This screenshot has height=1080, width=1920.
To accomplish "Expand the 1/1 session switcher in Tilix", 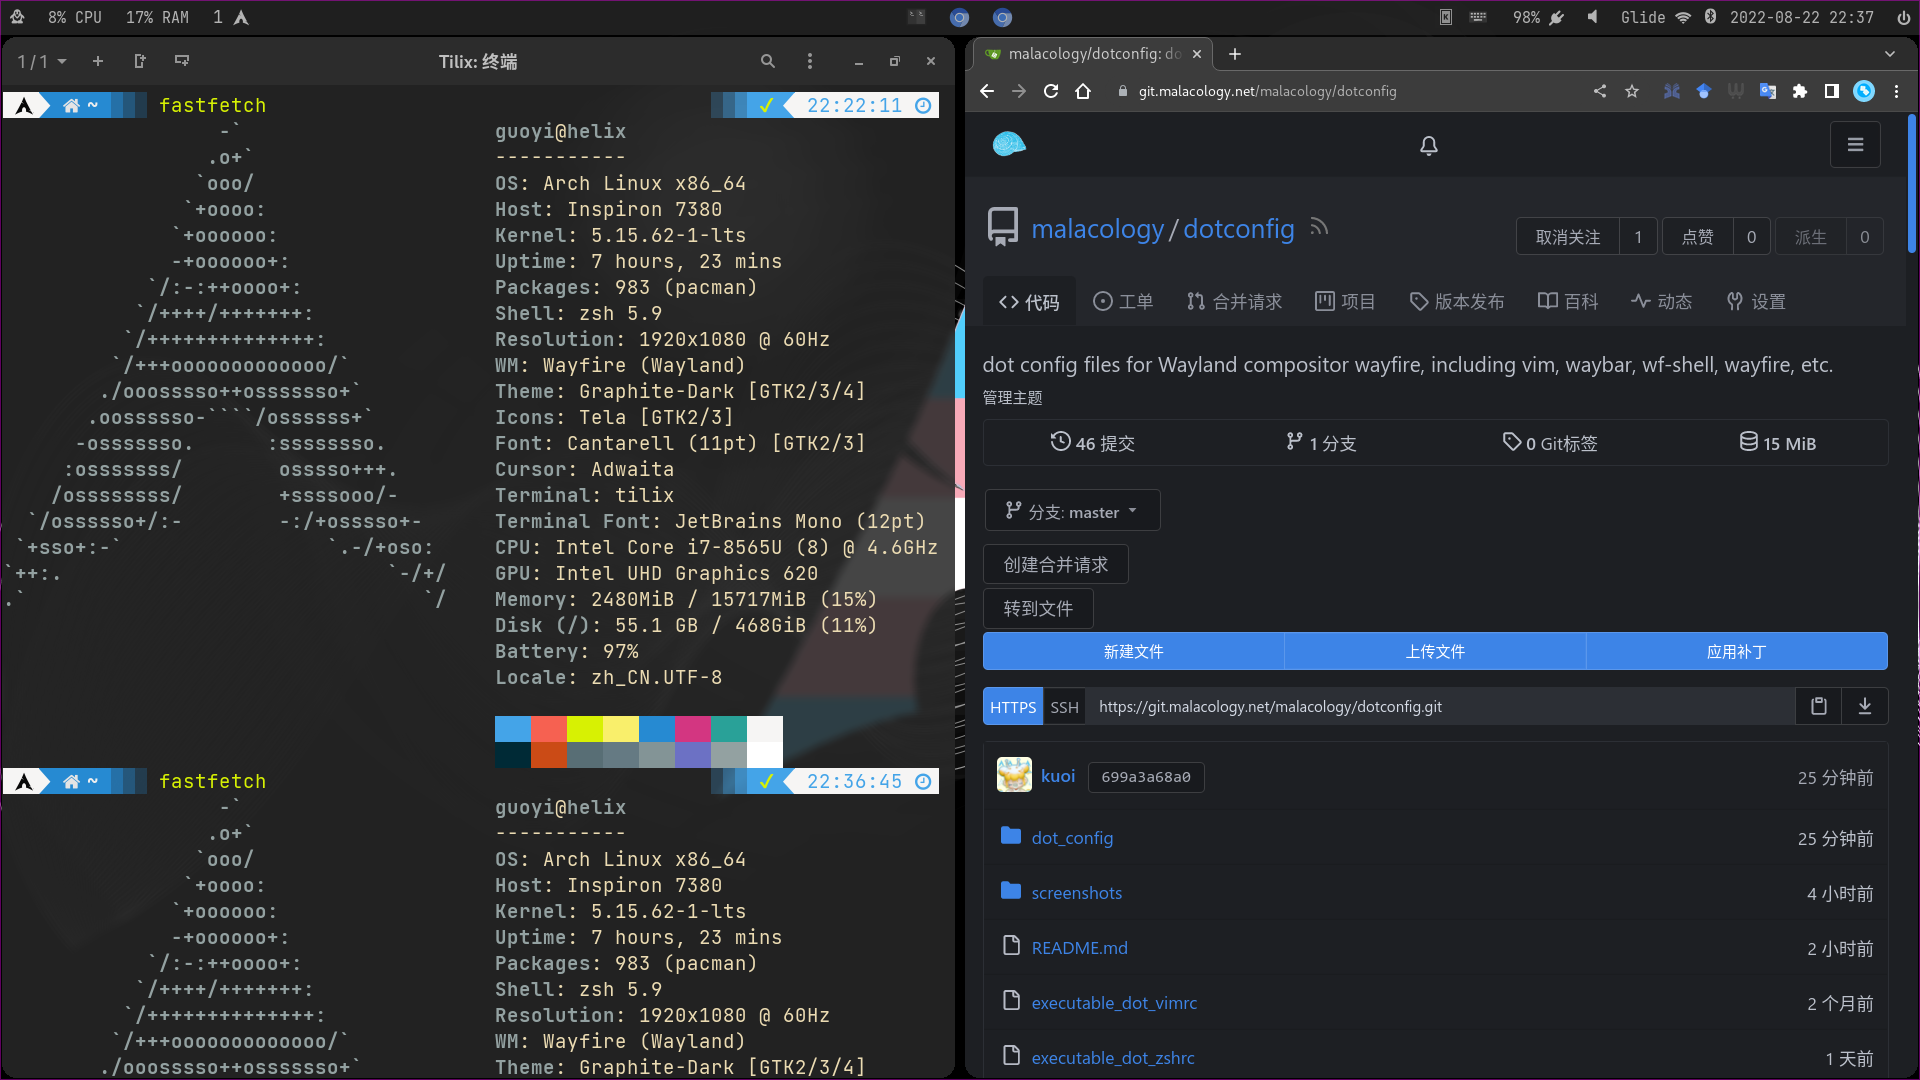I will coord(42,62).
